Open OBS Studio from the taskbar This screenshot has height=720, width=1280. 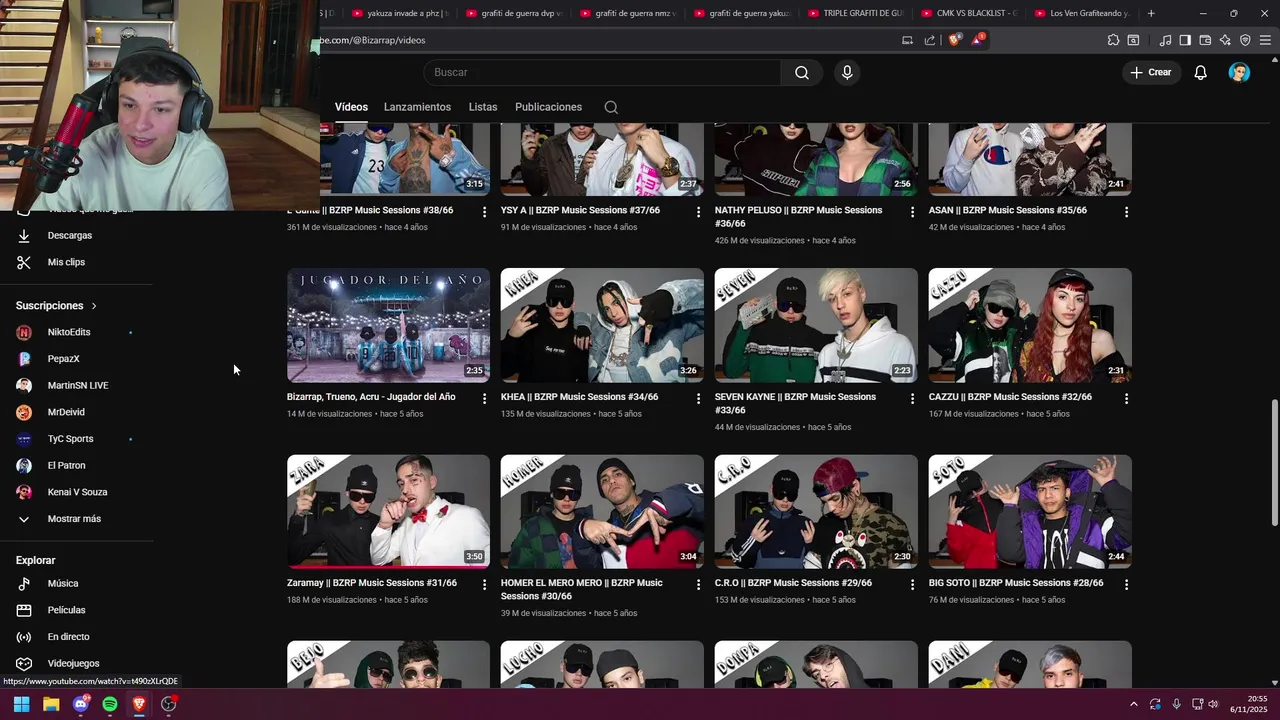click(x=169, y=704)
